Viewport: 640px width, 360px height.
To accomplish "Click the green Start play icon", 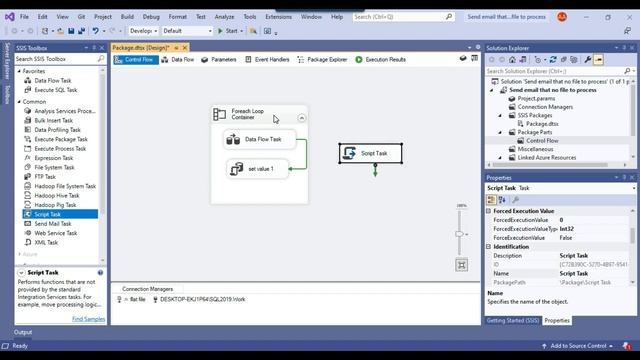I will pyautogui.click(x=220, y=31).
